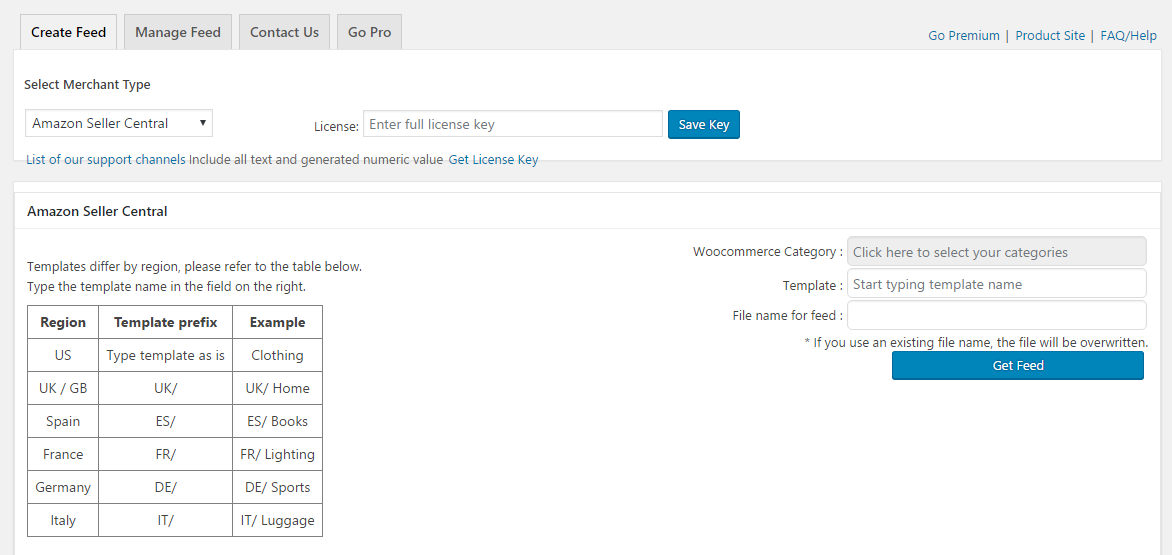Image resolution: width=1172 pixels, height=555 pixels.
Task: Click the 'IT/ Luggage' example cell
Action: pyautogui.click(x=277, y=520)
